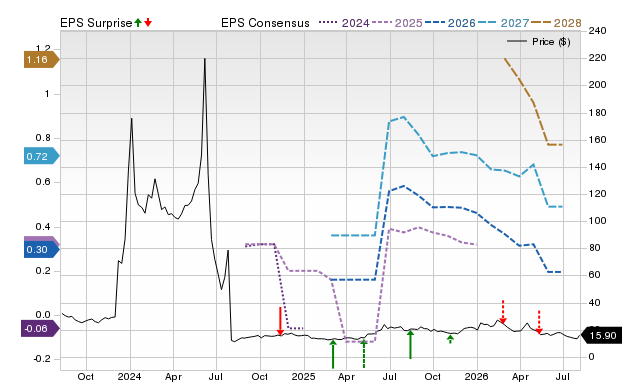
Task: Click the small dotted green arrow near November 2025
Action: 450,339
